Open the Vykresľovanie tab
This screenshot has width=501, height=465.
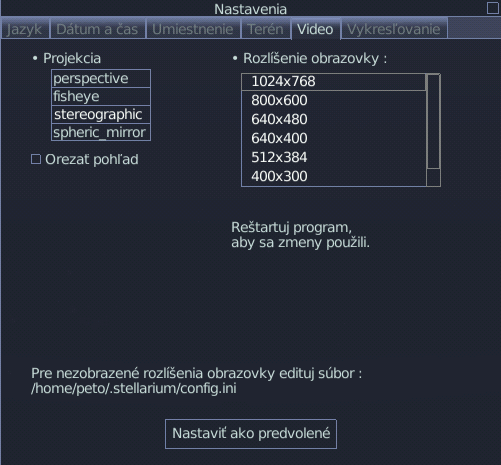tap(394, 29)
